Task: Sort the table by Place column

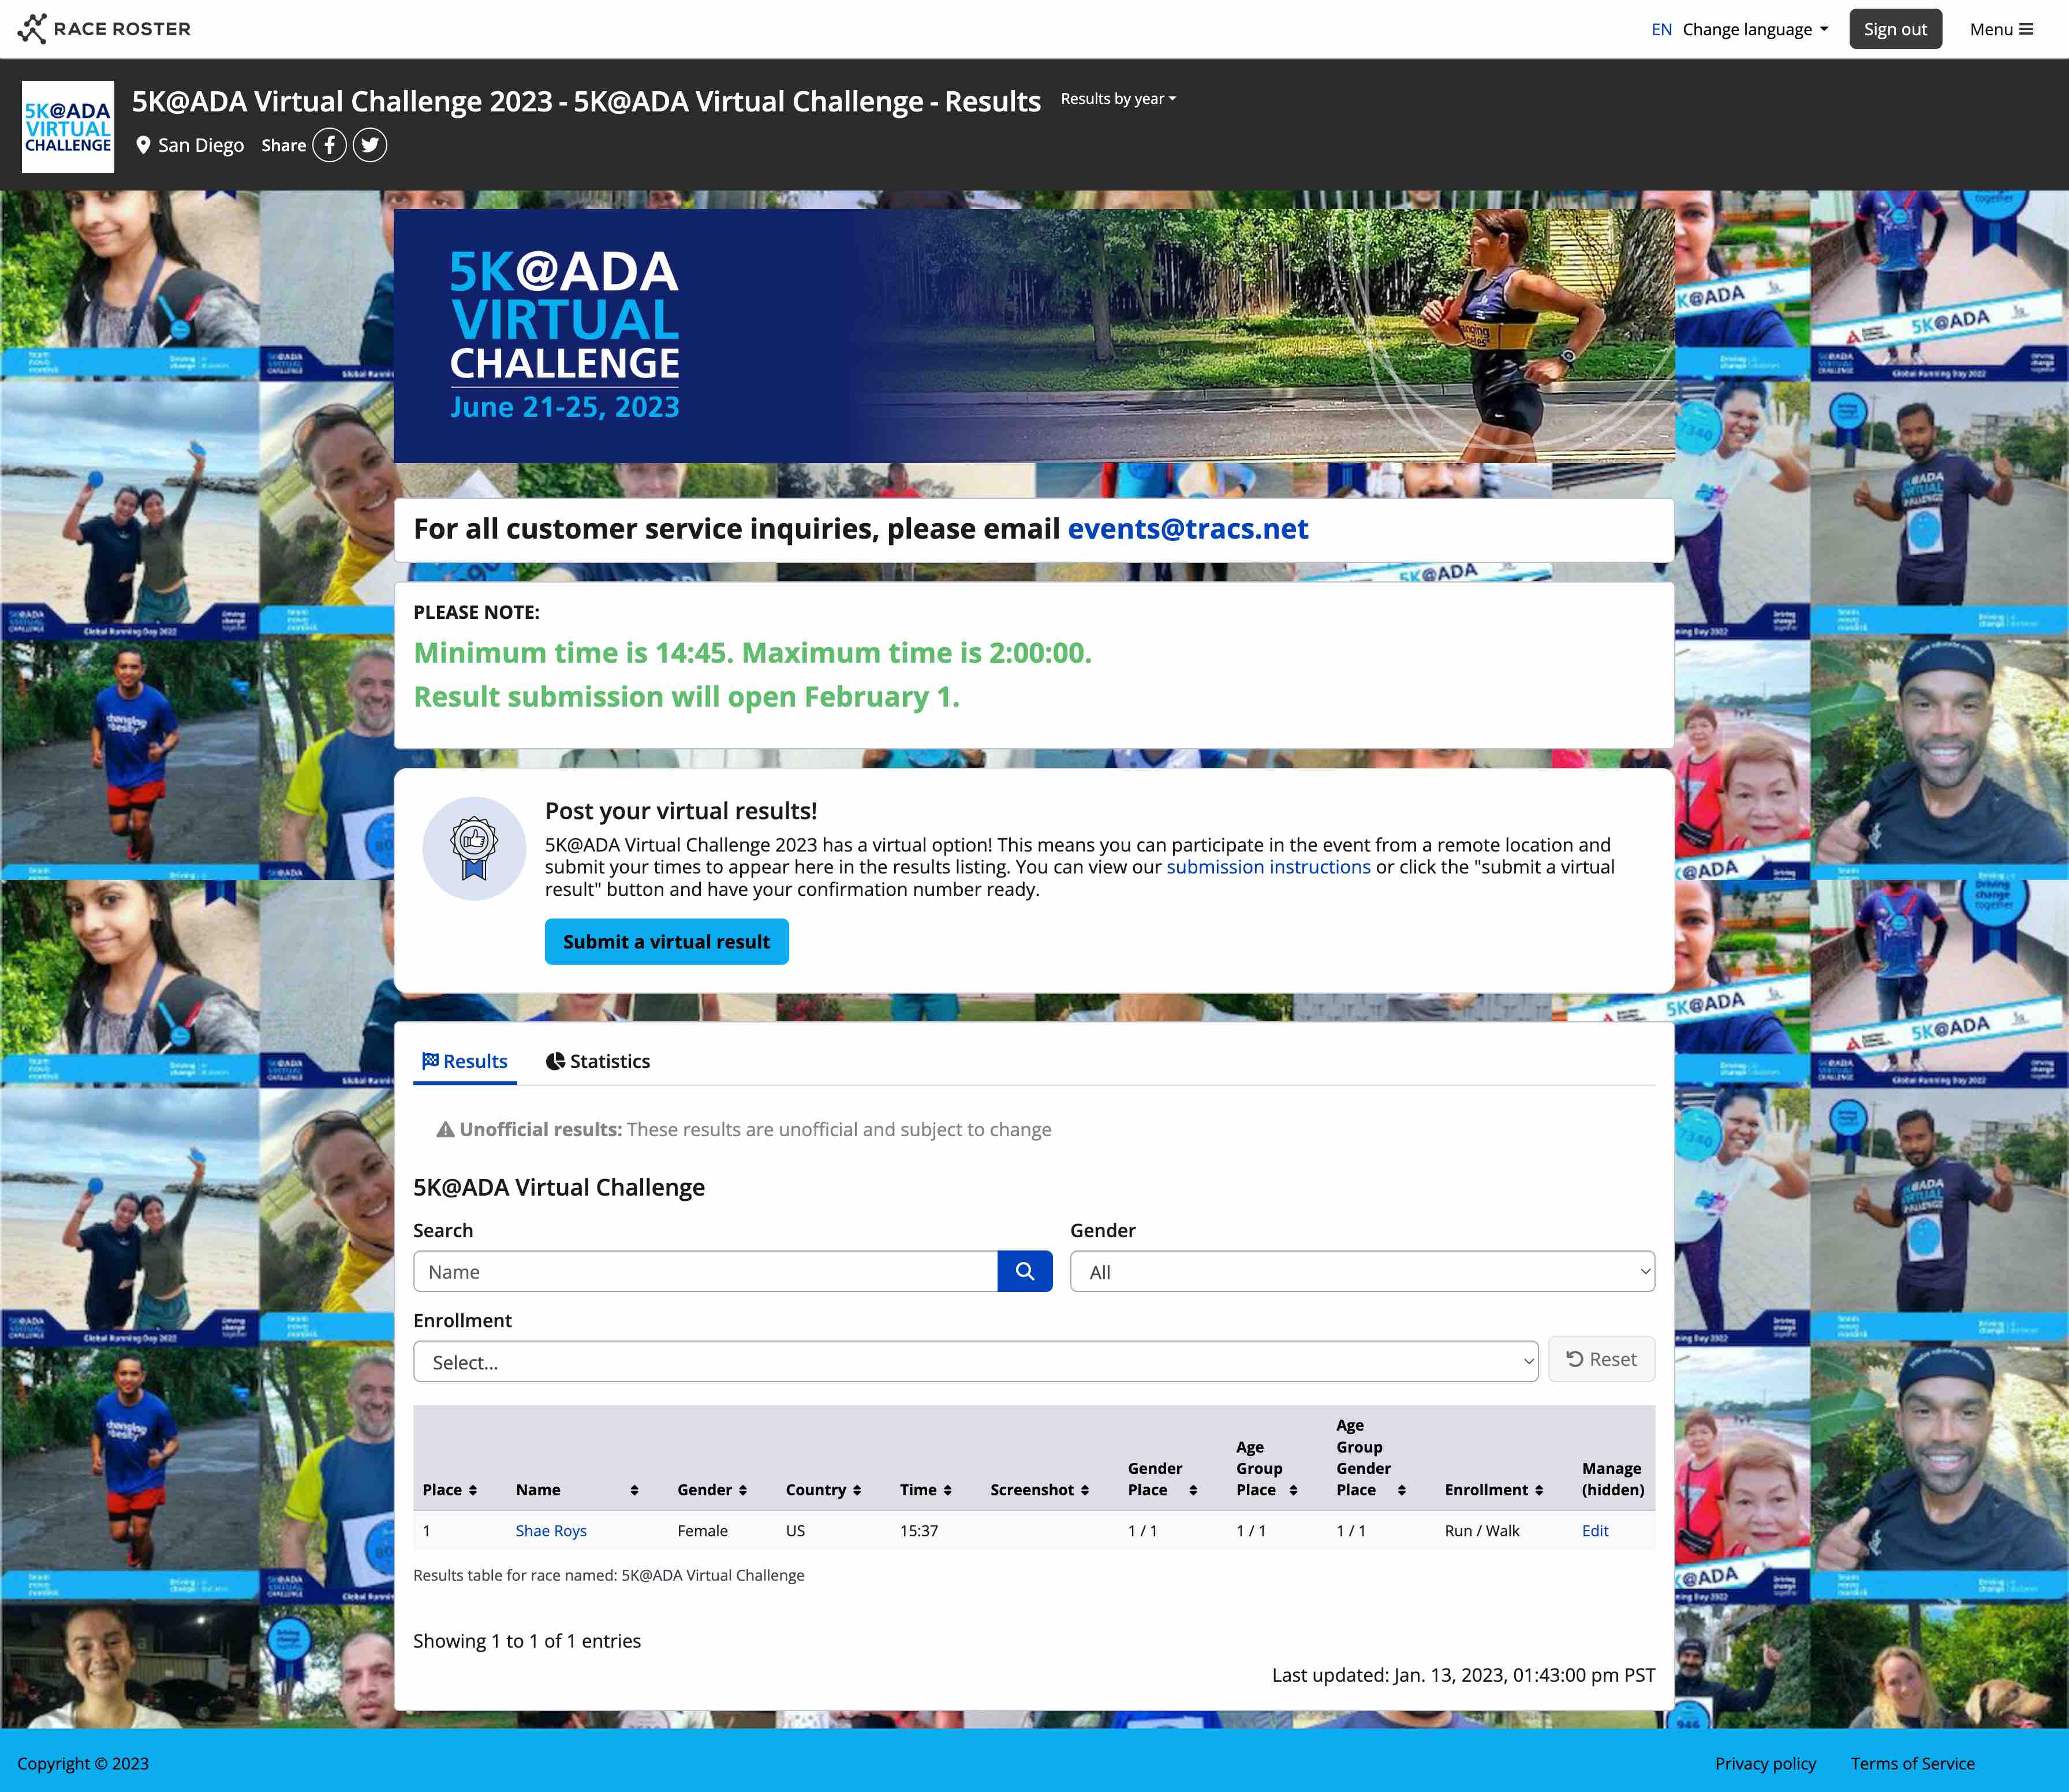Action: point(449,1490)
